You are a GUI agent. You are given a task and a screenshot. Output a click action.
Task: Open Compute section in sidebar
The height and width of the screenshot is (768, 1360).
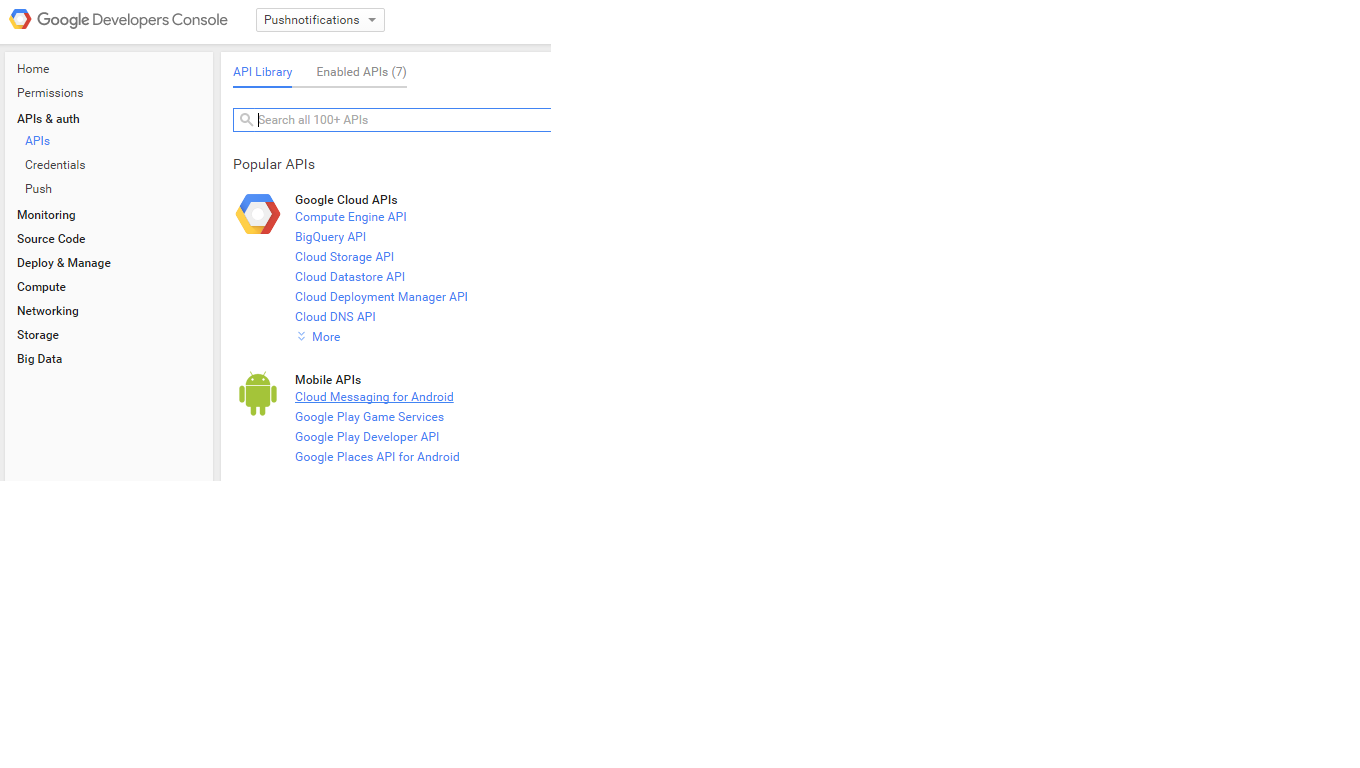[41, 287]
